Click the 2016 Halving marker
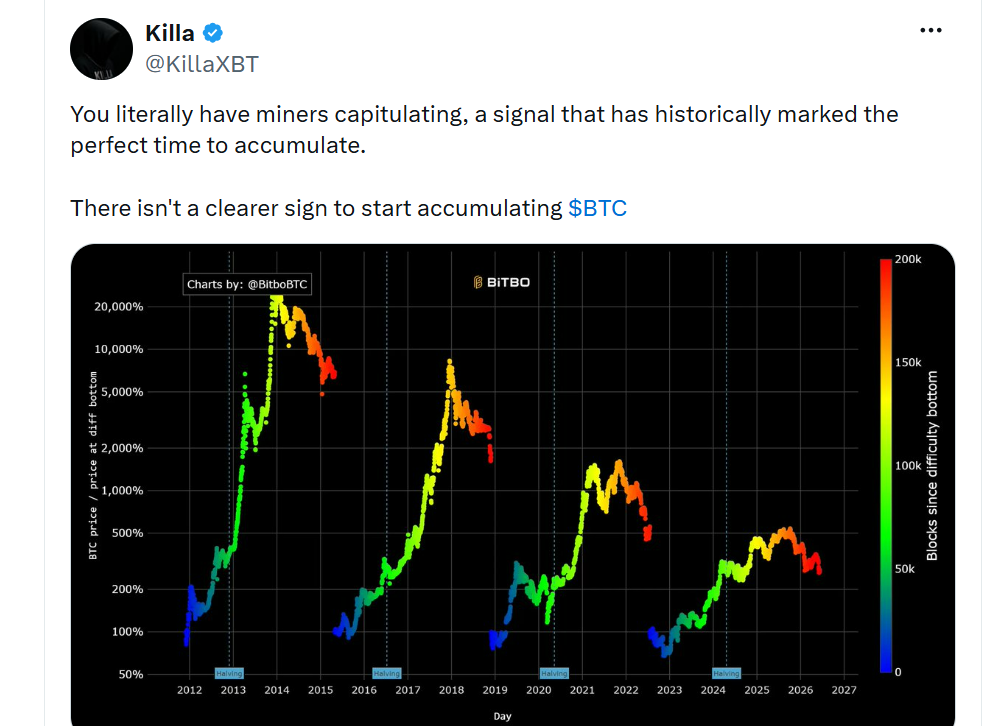 (x=387, y=673)
